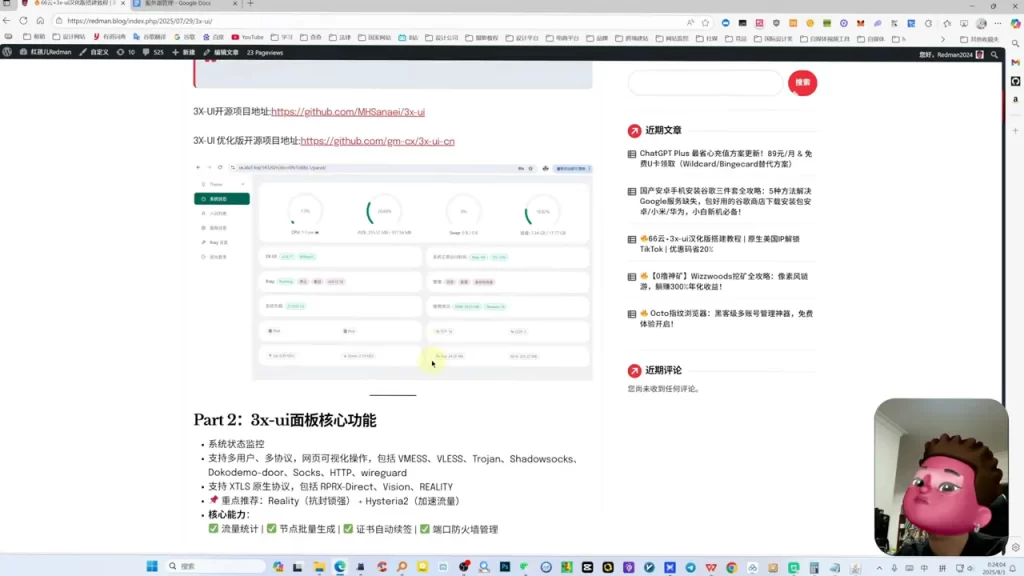Expand the hidden bookmarks chevron
Viewport: 1024px width, 576px height.
[x=942, y=39]
